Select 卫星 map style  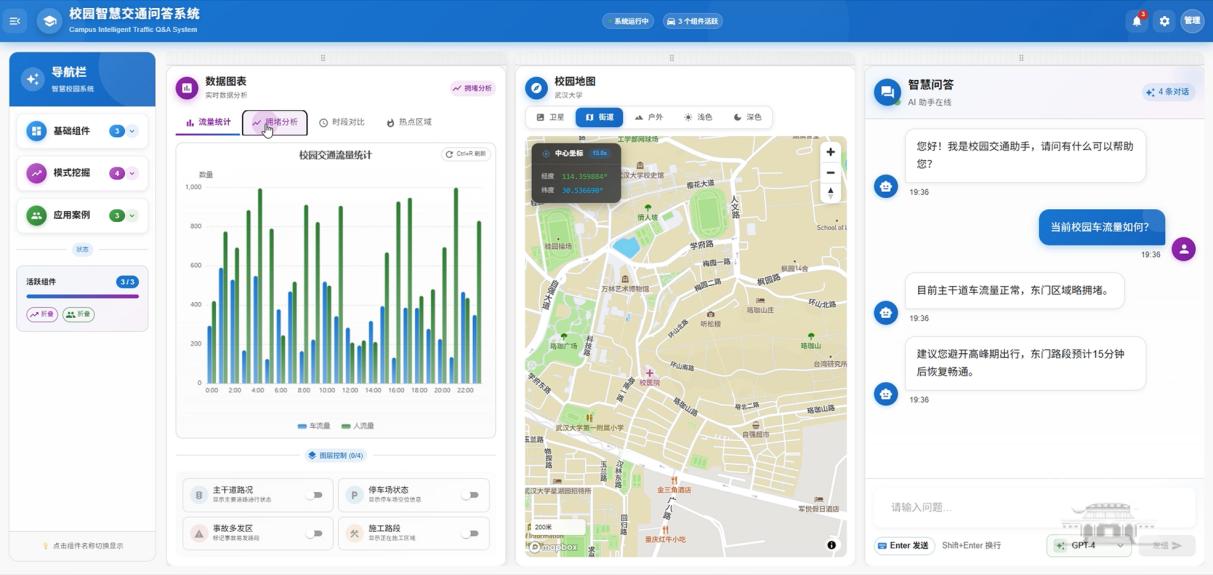point(551,117)
